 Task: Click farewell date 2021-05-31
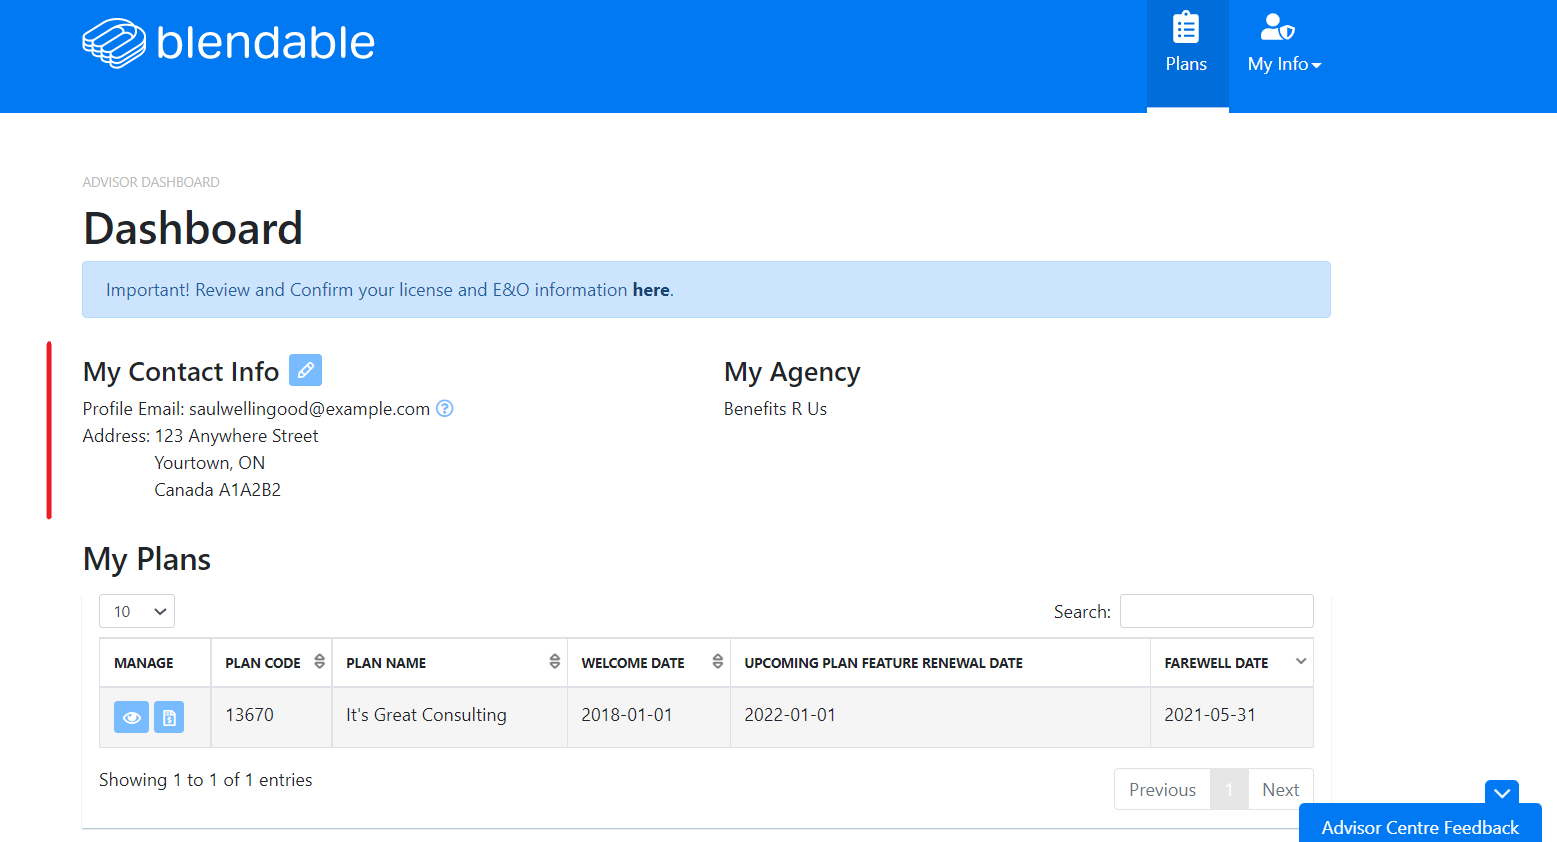(1210, 715)
